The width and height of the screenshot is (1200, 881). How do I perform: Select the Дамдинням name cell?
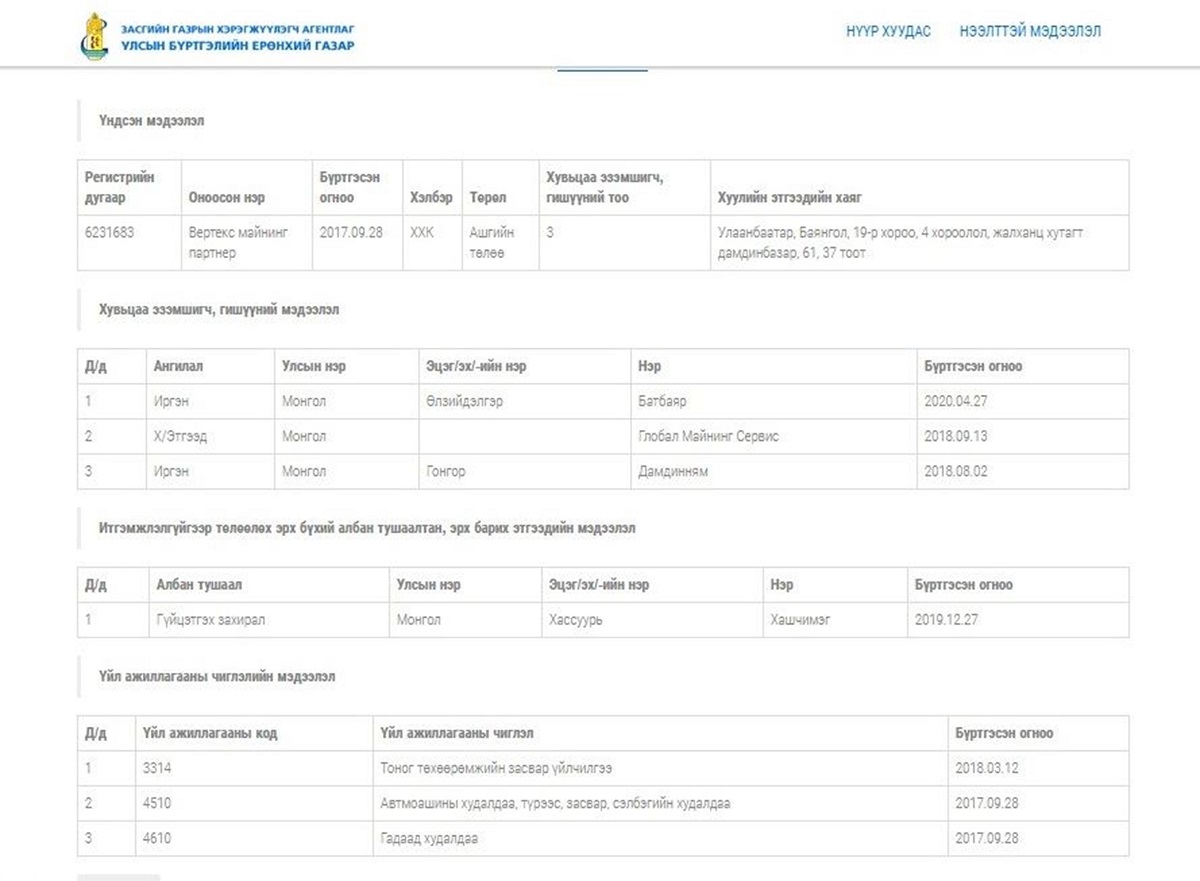click(672, 471)
